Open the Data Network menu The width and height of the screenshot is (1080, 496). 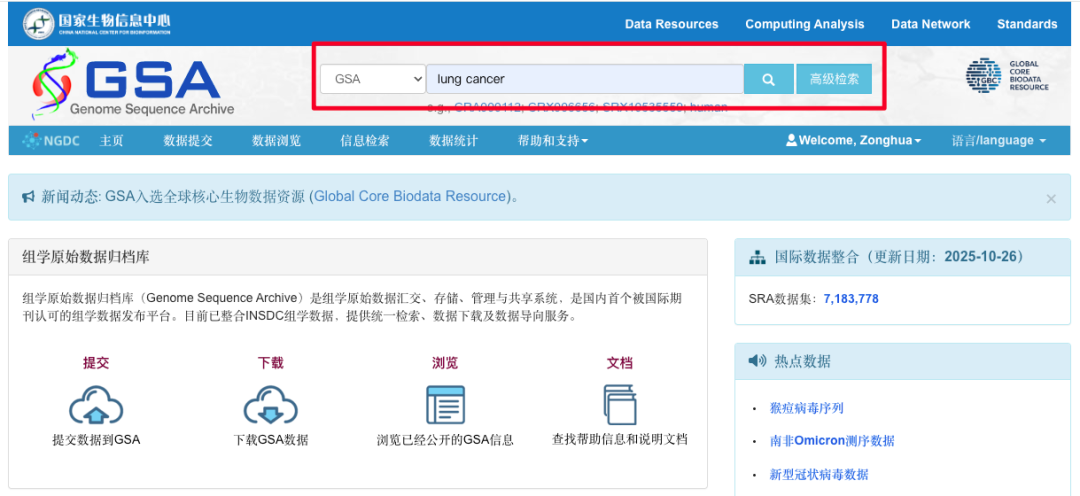coord(931,24)
